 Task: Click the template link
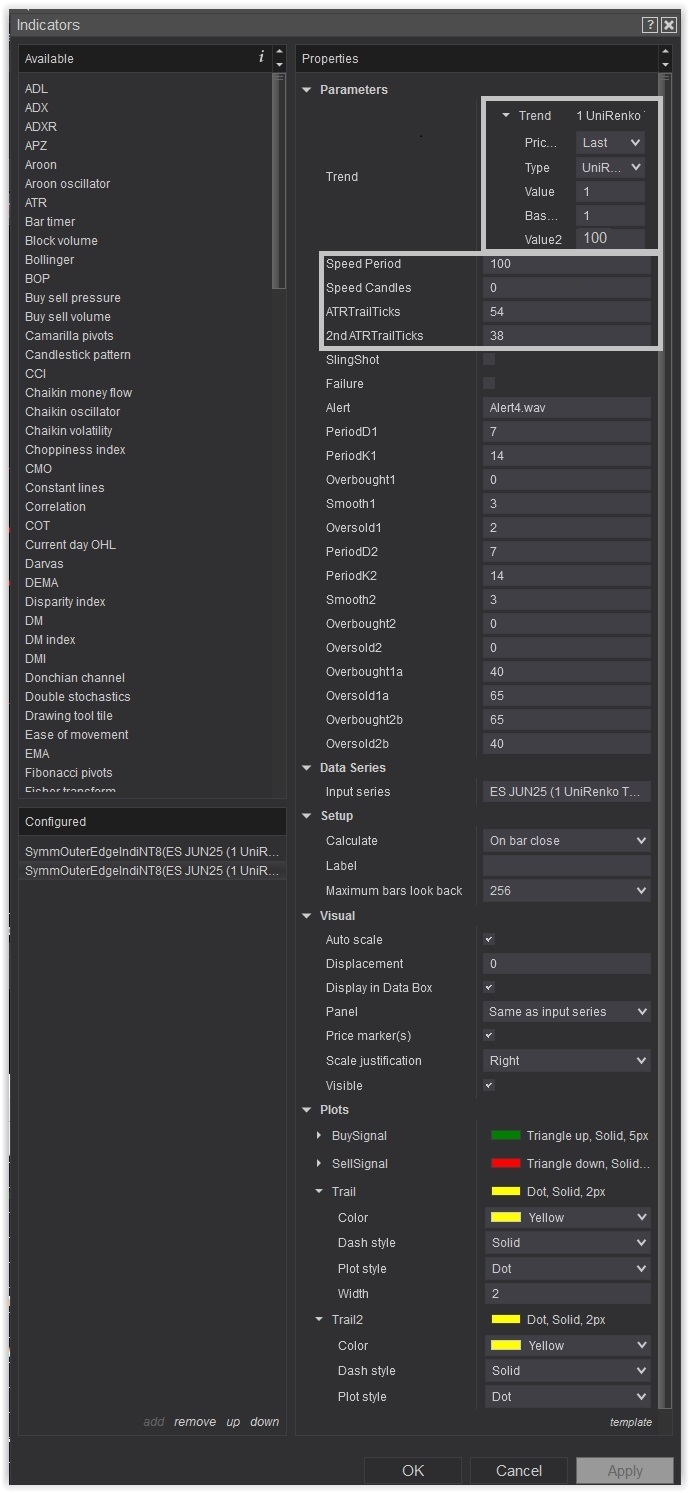(x=631, y=1422)
